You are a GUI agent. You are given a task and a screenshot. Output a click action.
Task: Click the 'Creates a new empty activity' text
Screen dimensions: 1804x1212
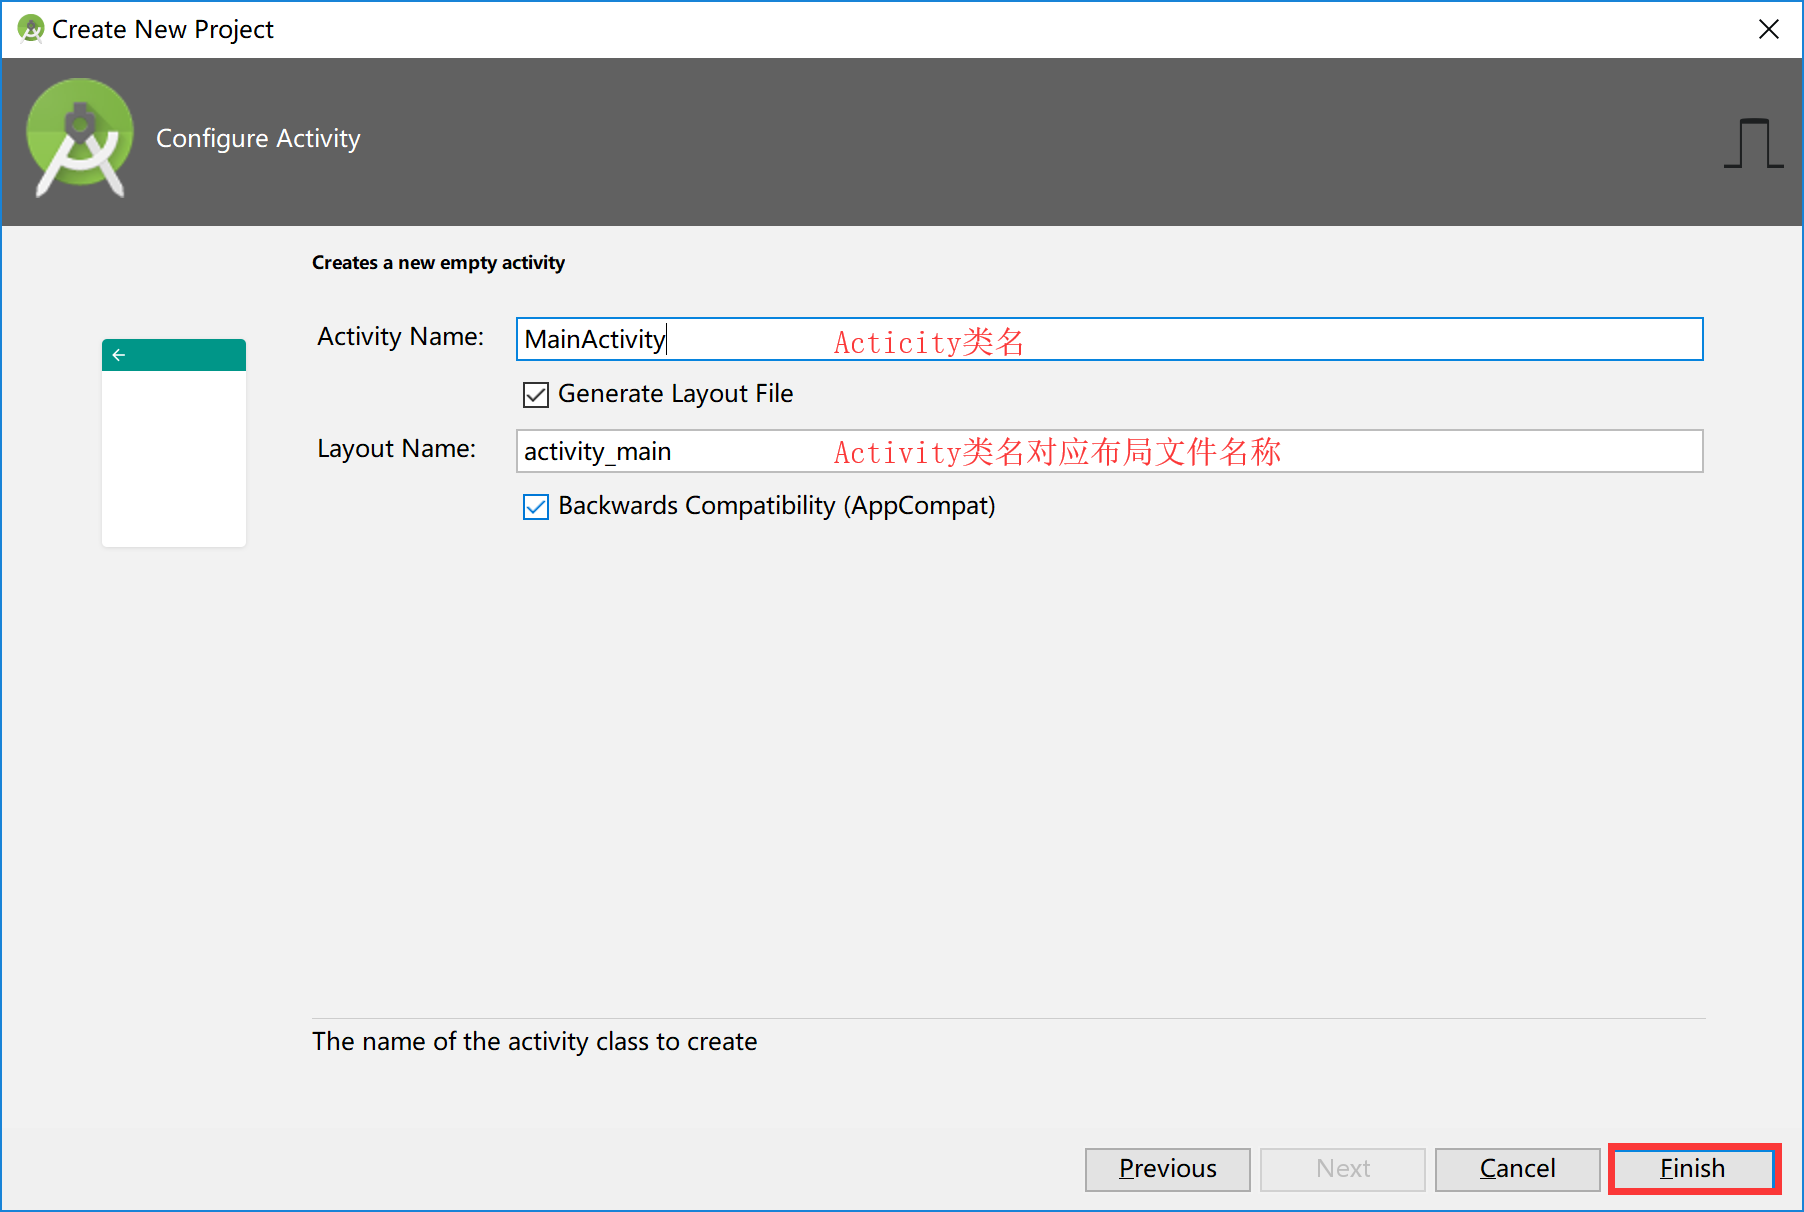coord(438,263)
